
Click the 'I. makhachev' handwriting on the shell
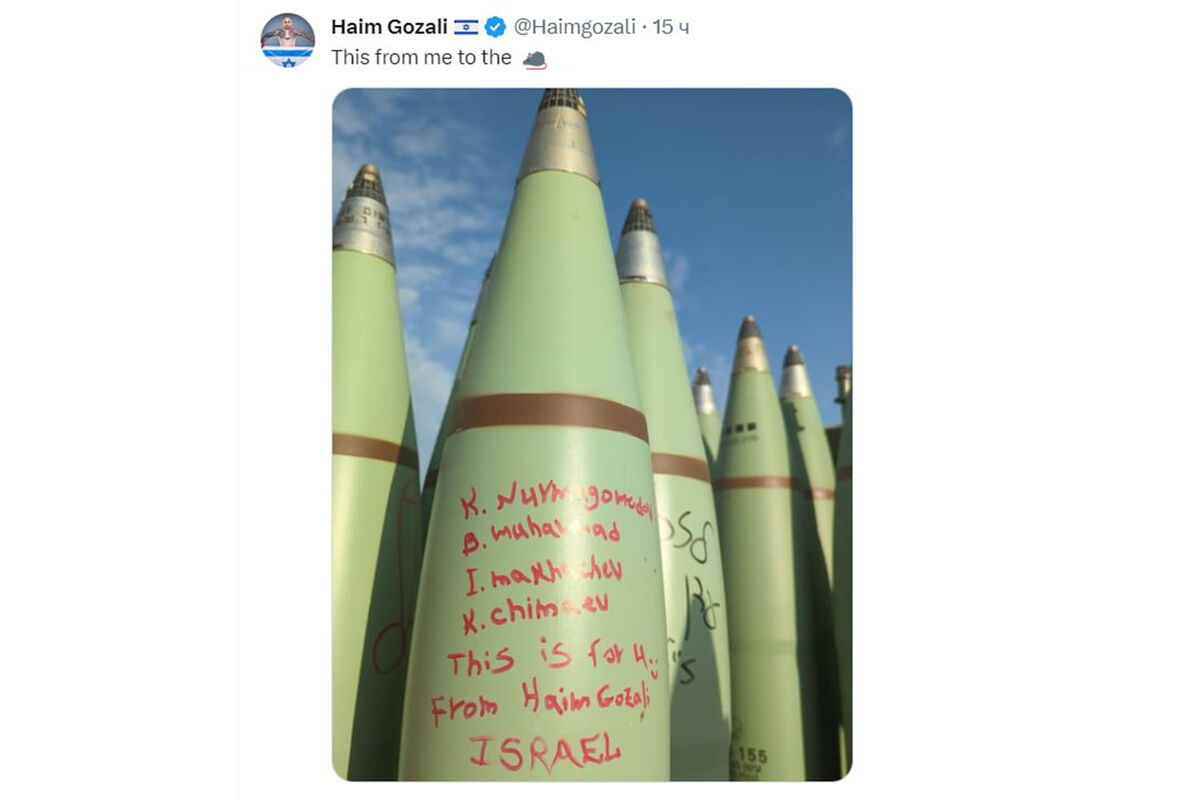tap(543, 573)
